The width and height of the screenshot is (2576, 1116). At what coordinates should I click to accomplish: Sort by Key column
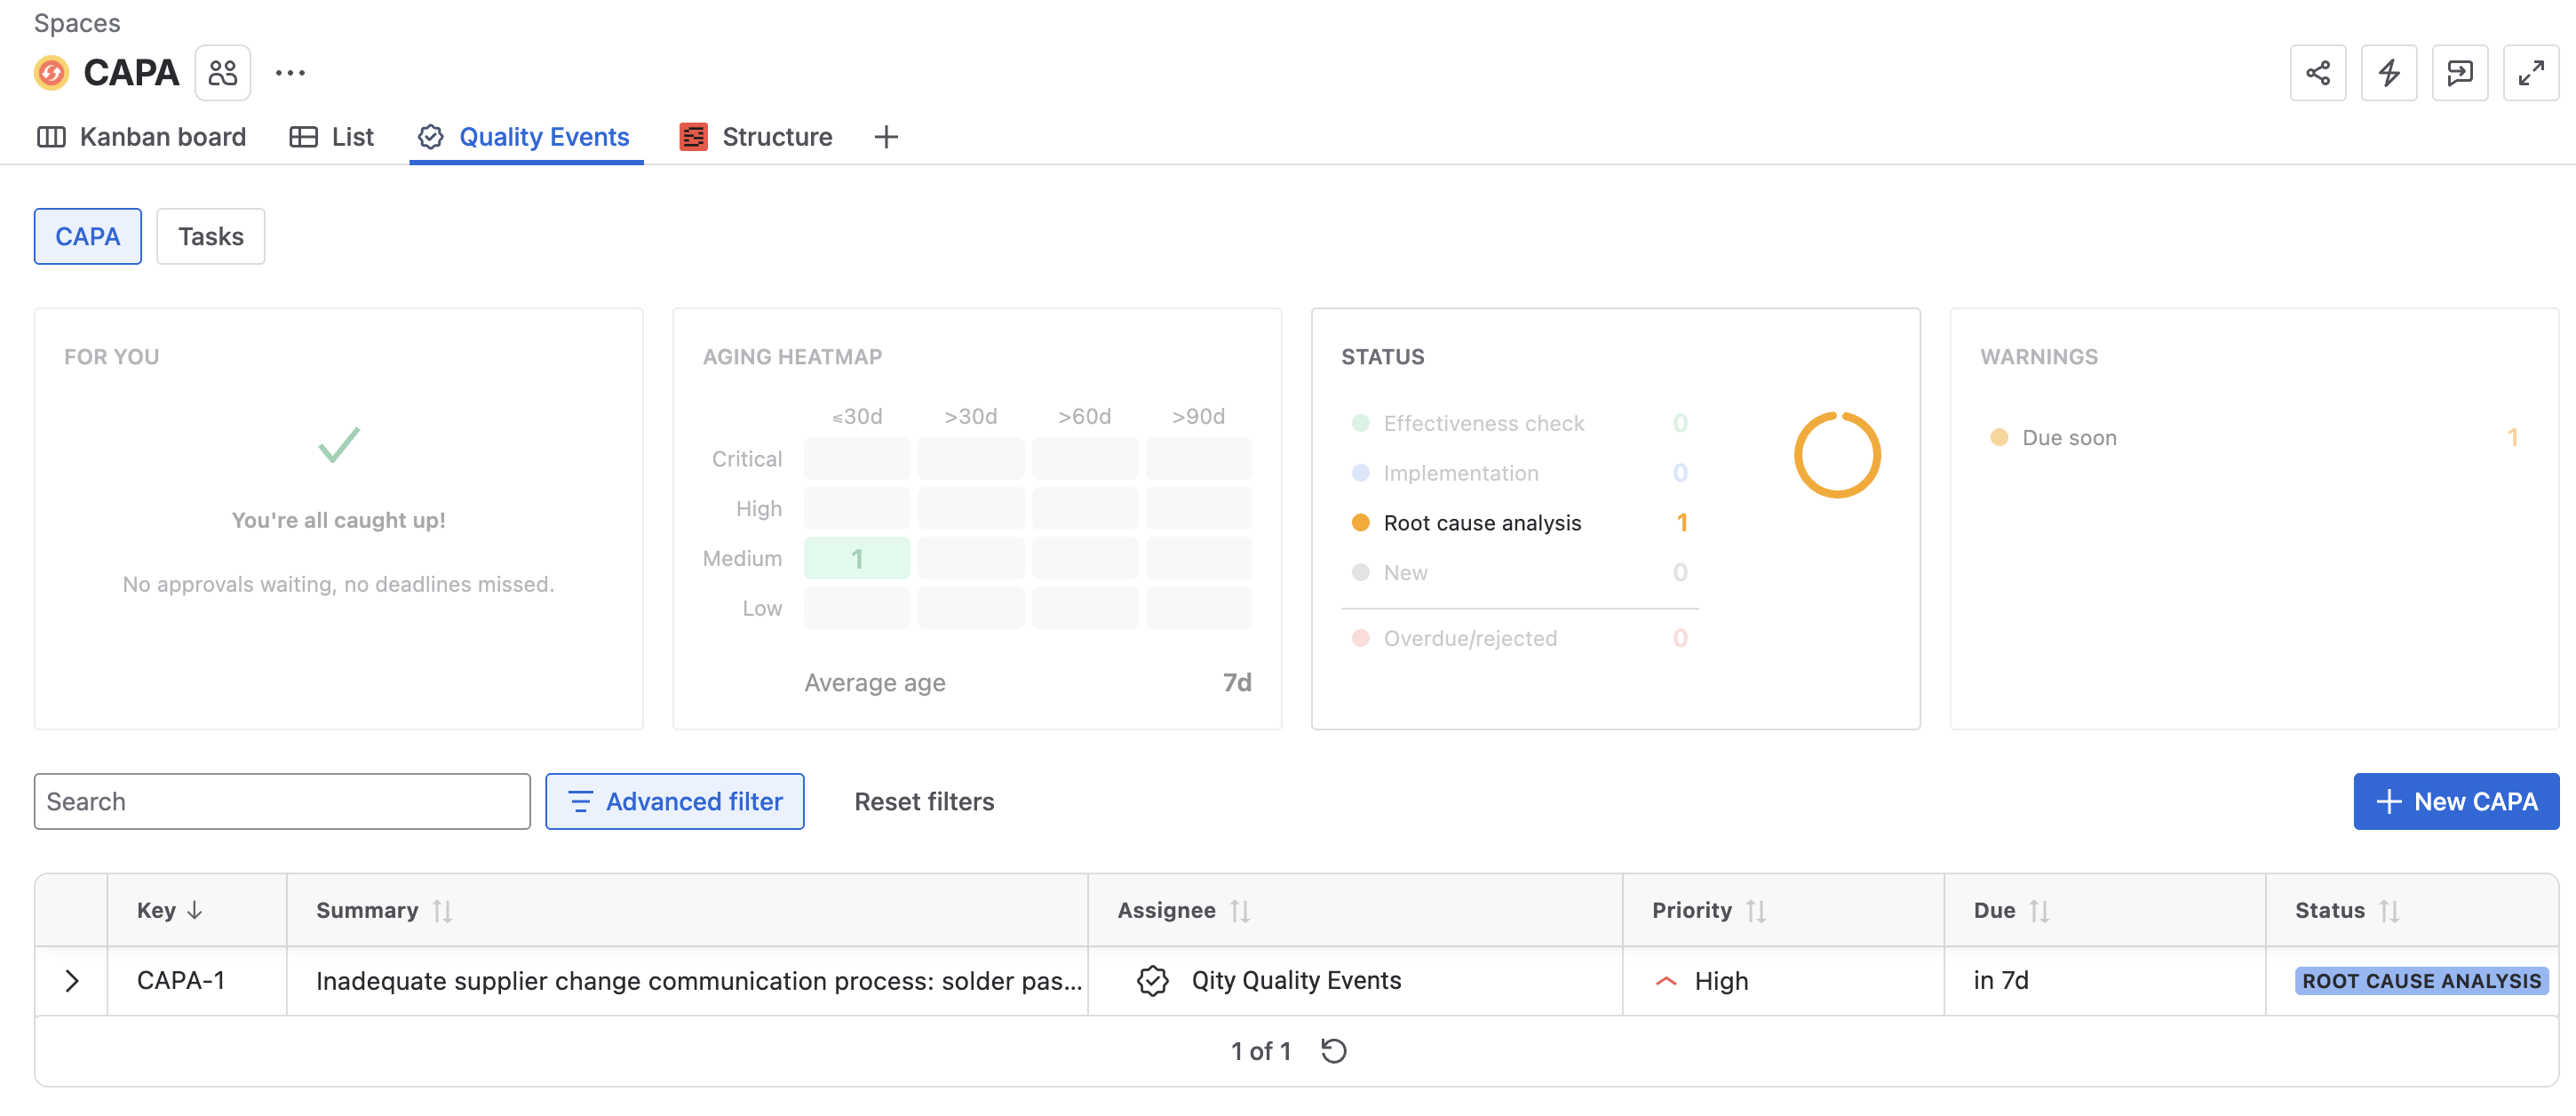(170, 910)
